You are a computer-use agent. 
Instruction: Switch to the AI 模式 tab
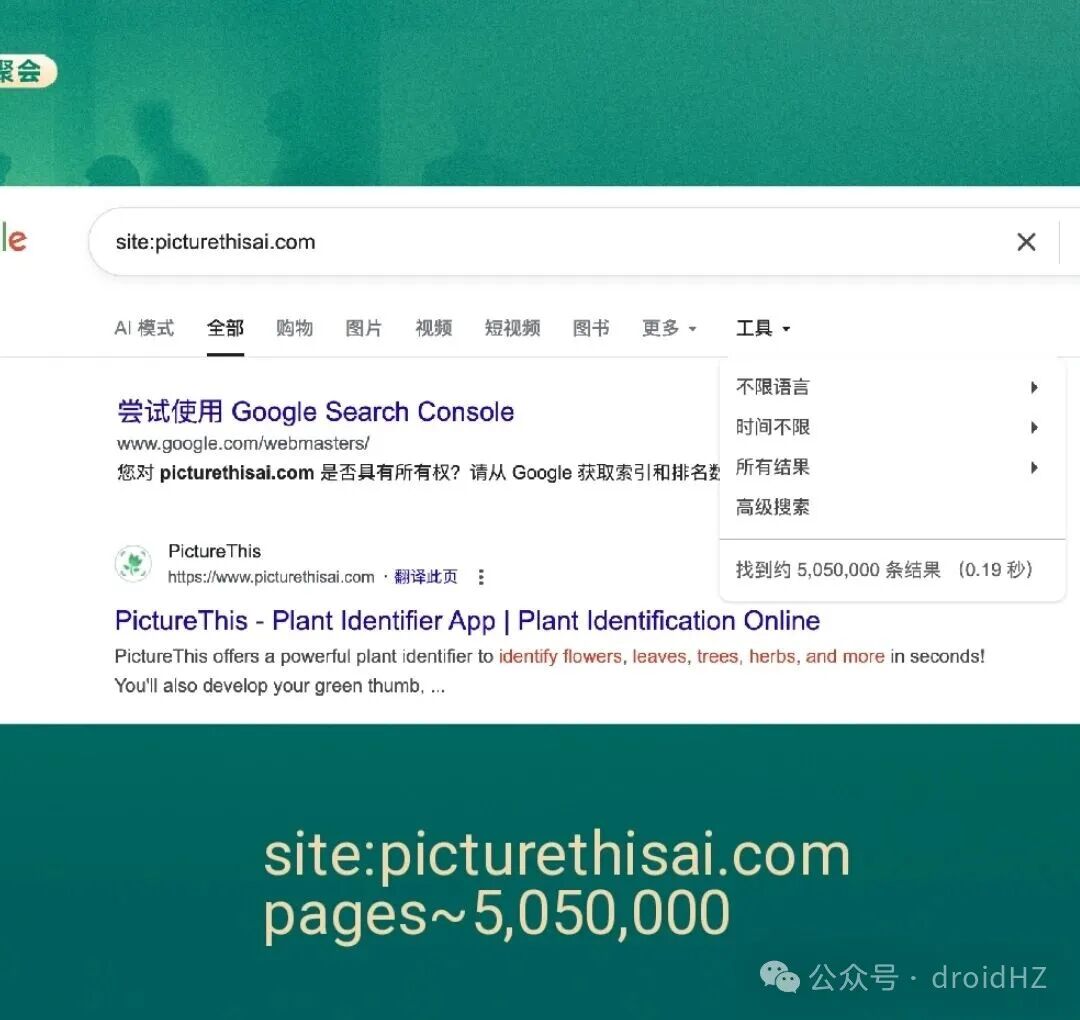point(144,328)
